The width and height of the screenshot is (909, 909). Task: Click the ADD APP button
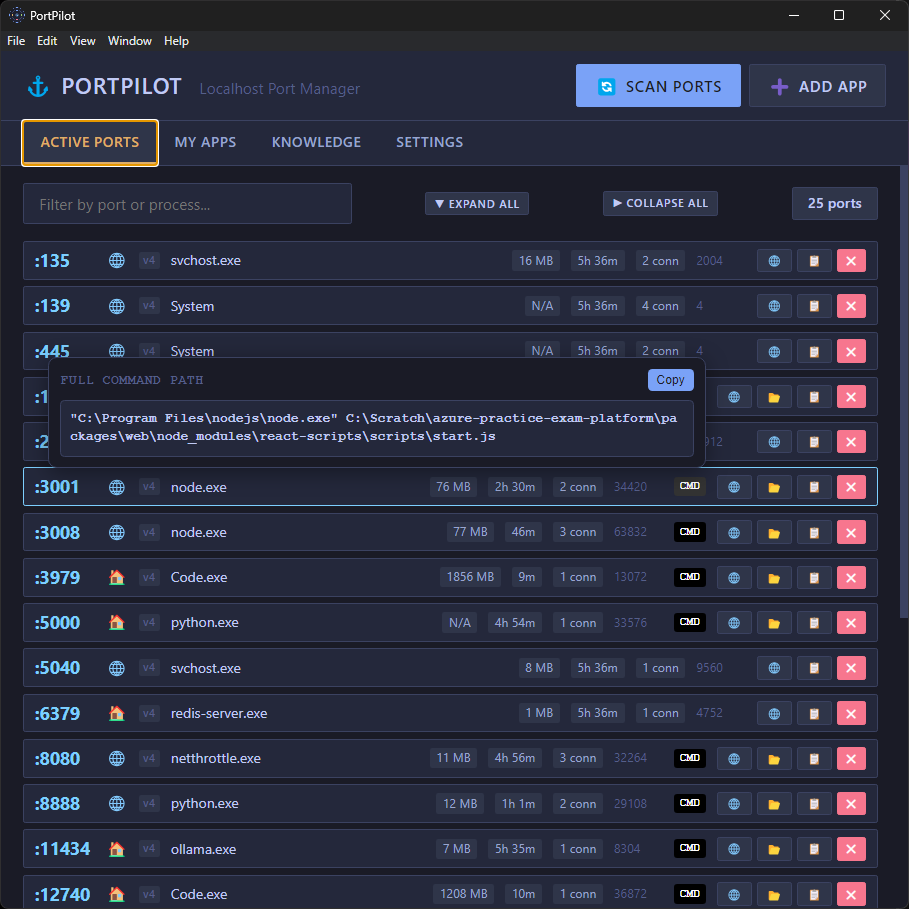click(817, 86)
